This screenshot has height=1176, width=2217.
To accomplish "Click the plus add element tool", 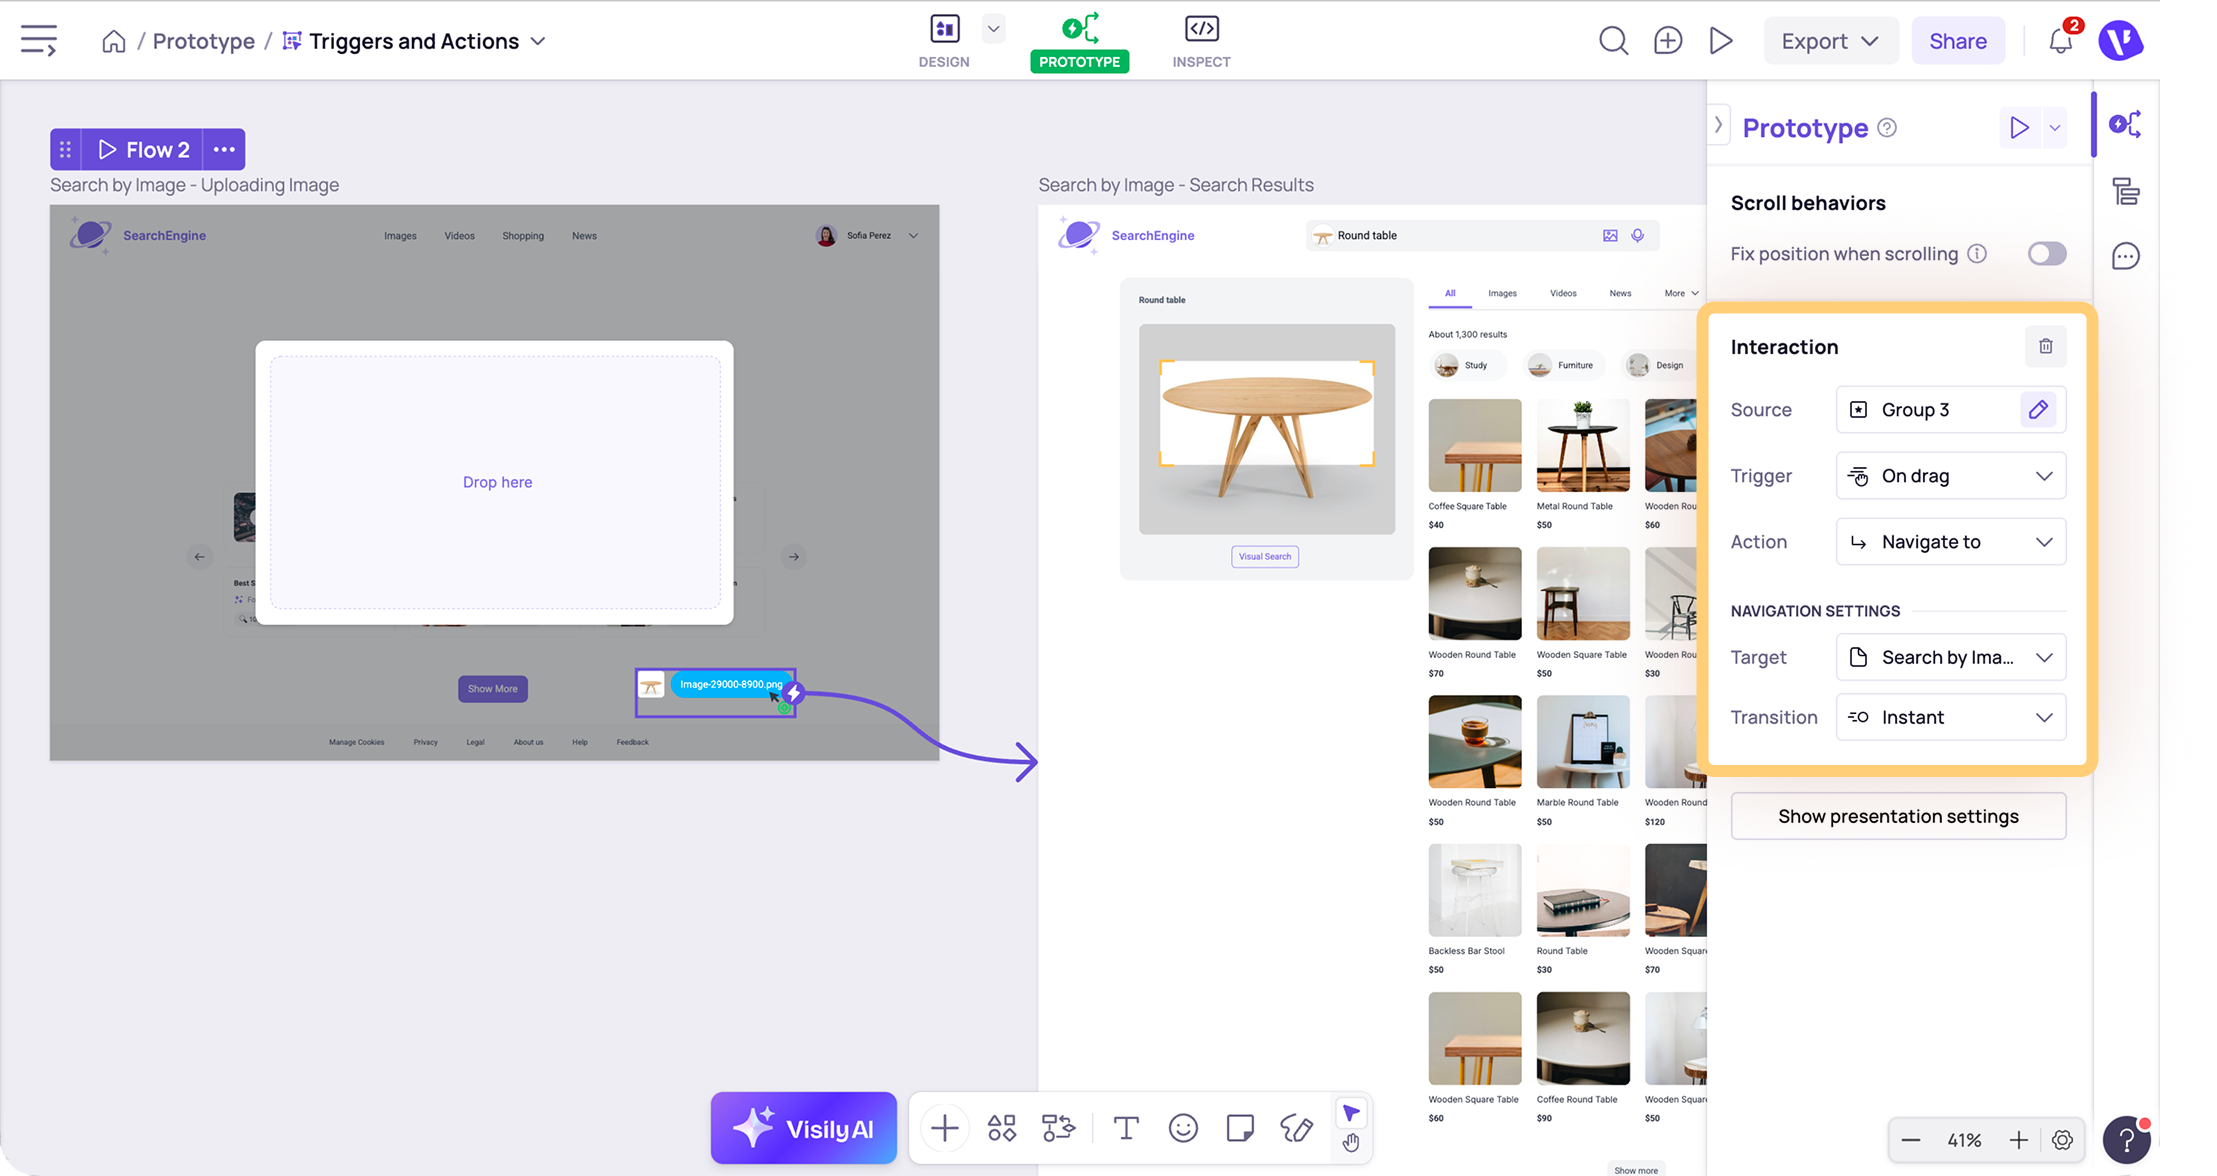I will tap(944, 1128).
